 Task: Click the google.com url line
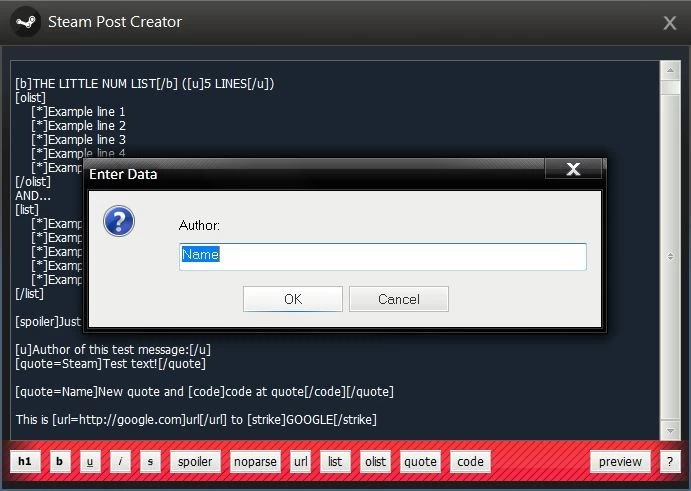[x=197, y=420]
